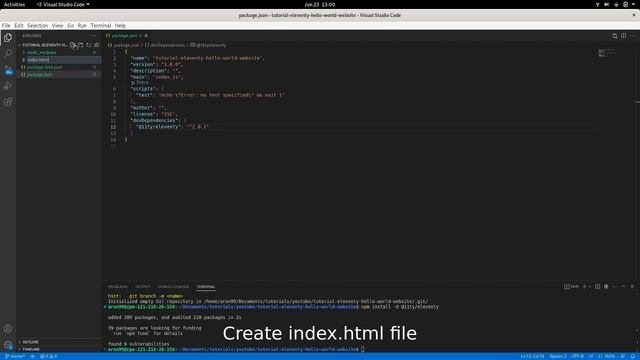Click the UTF-8 encoding indicator
This screenshot has height=360, width=640.
(x=577, y=356)
